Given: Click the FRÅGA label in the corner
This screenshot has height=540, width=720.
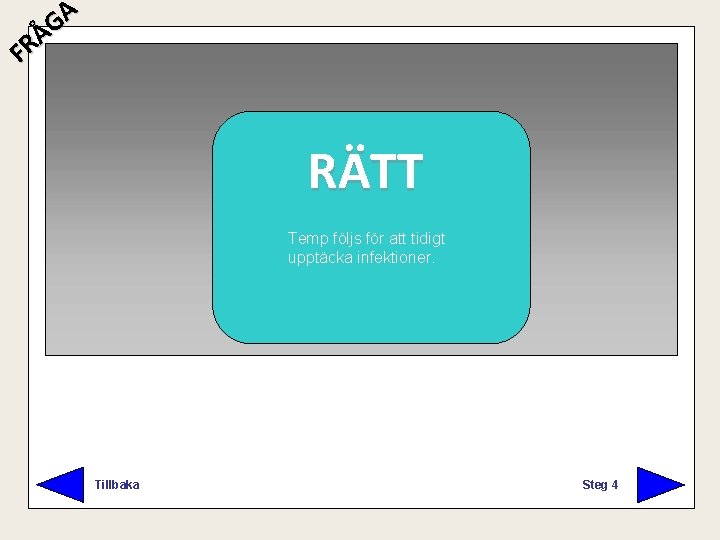Looking at the screenshot, I should coord(43,32).
